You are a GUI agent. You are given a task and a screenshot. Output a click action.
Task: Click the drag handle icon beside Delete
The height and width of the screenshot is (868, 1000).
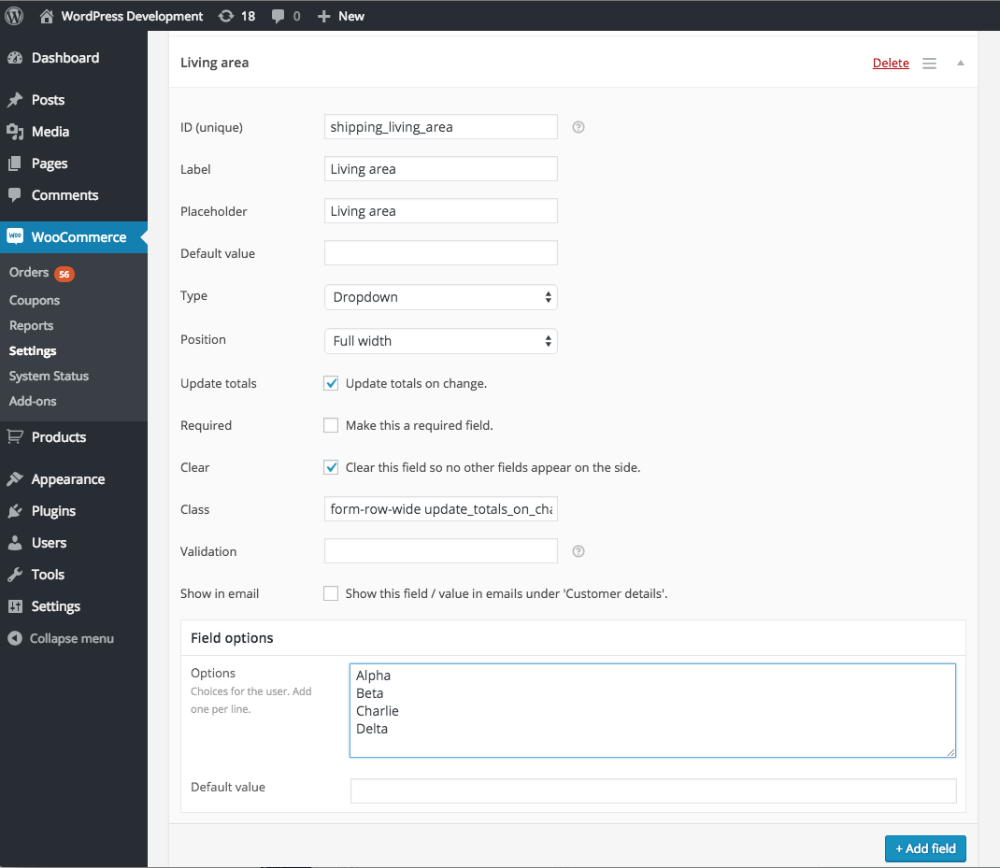929,63
